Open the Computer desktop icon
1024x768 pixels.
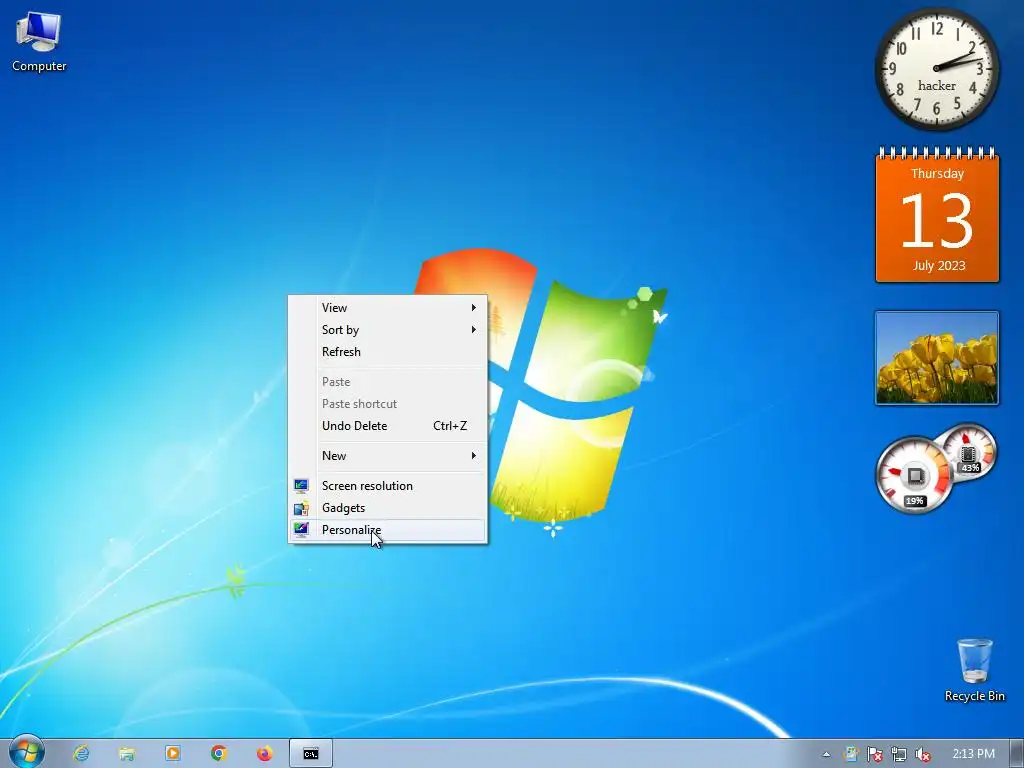pos(39,41)
